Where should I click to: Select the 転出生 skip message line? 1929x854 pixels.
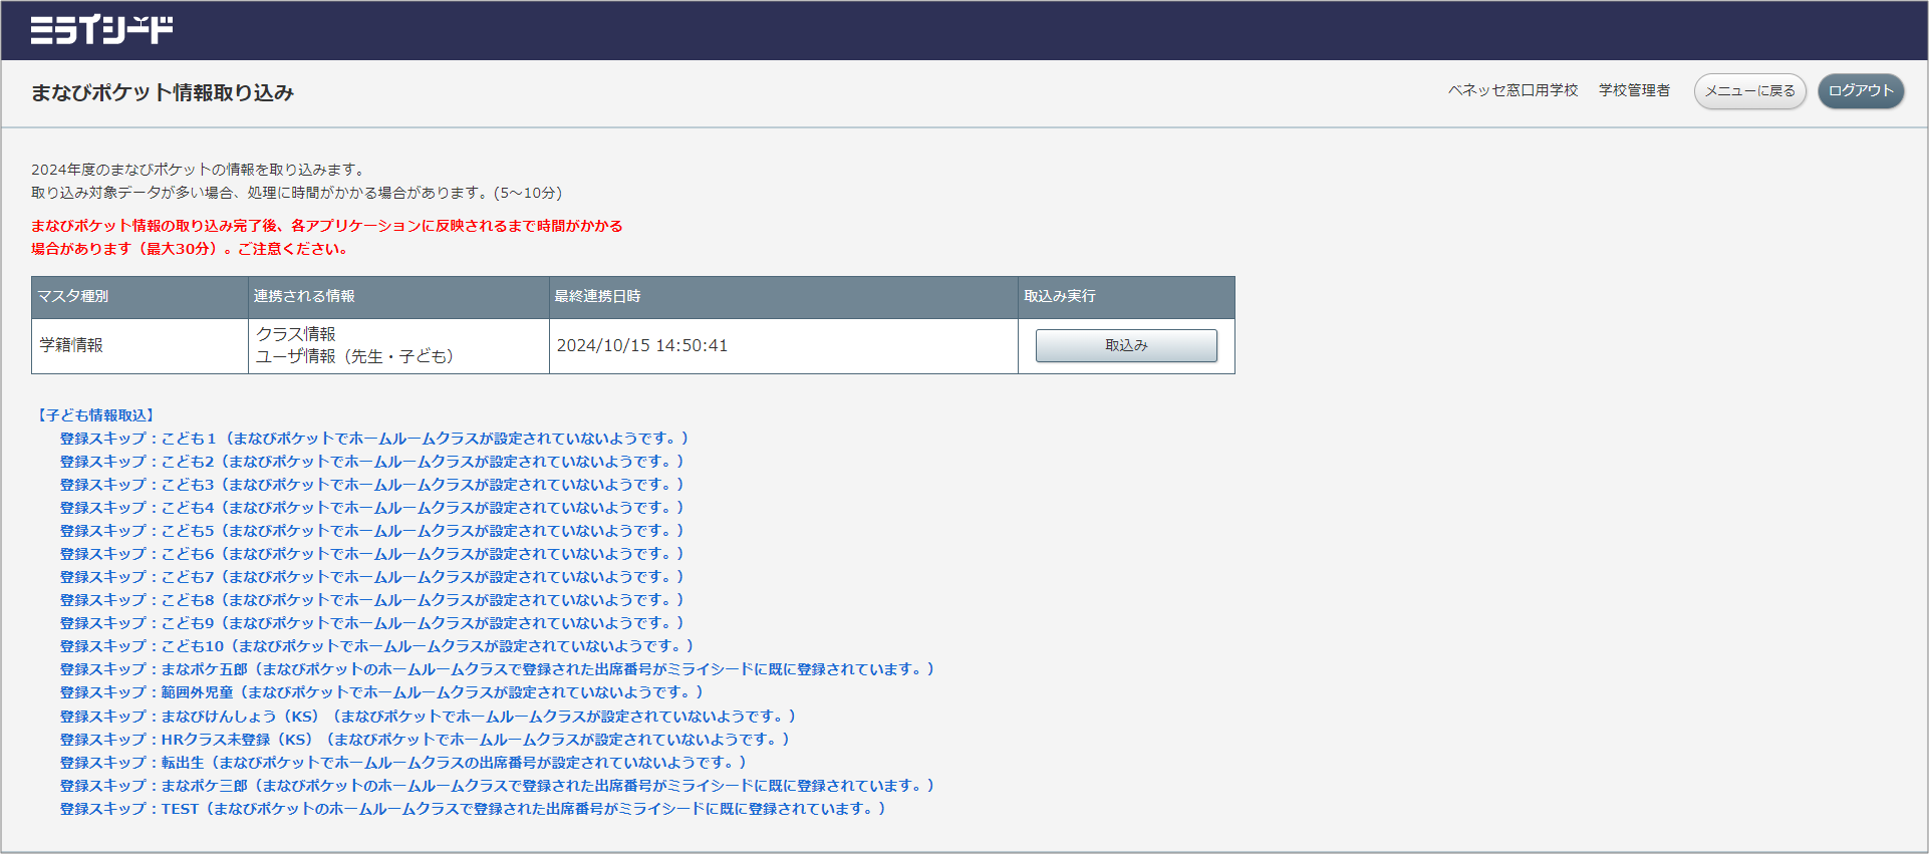[403, 763]
